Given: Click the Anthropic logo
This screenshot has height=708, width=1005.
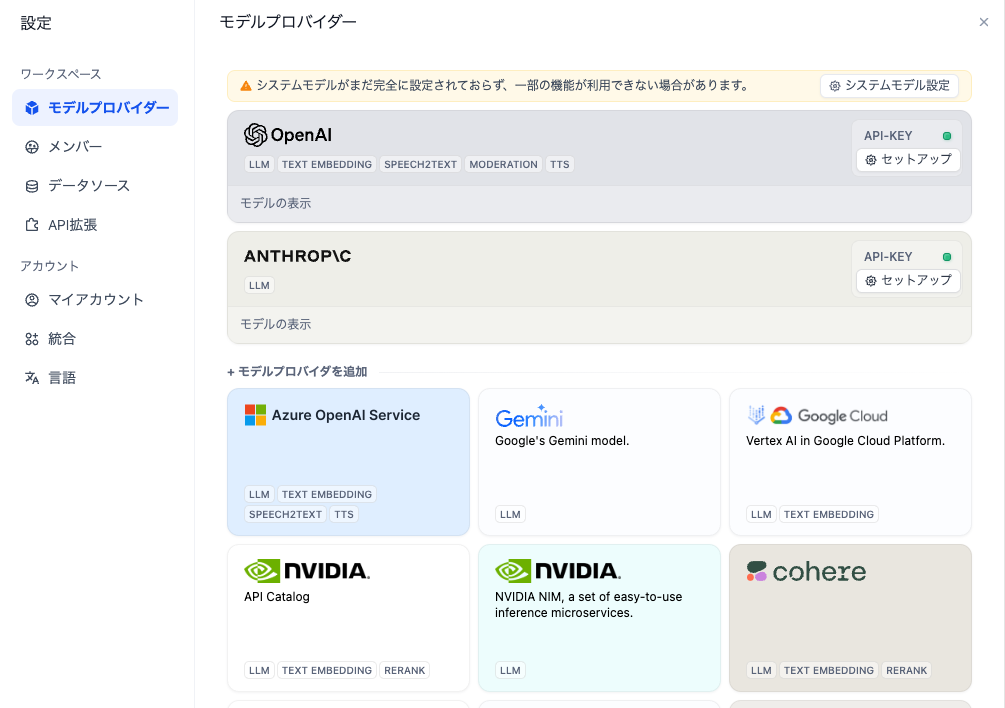Looking at the screenshot, I should coord(297,256).
